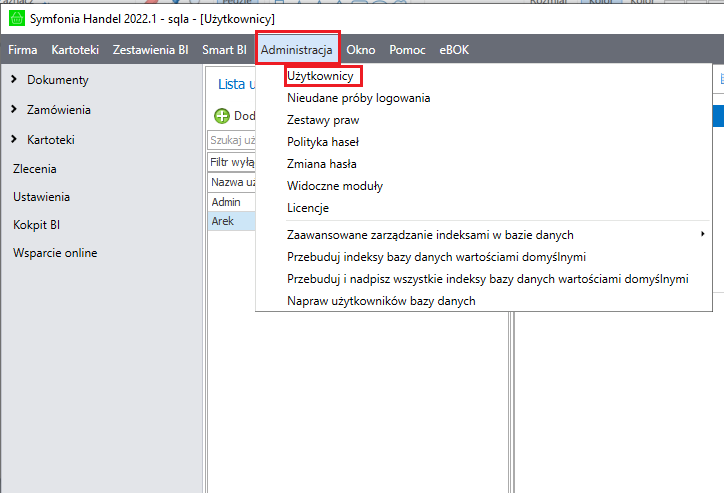This screenshot has width=724, height=493.
Task: Open the eBOK menu in menu bar
Action: tap(453, 50)
